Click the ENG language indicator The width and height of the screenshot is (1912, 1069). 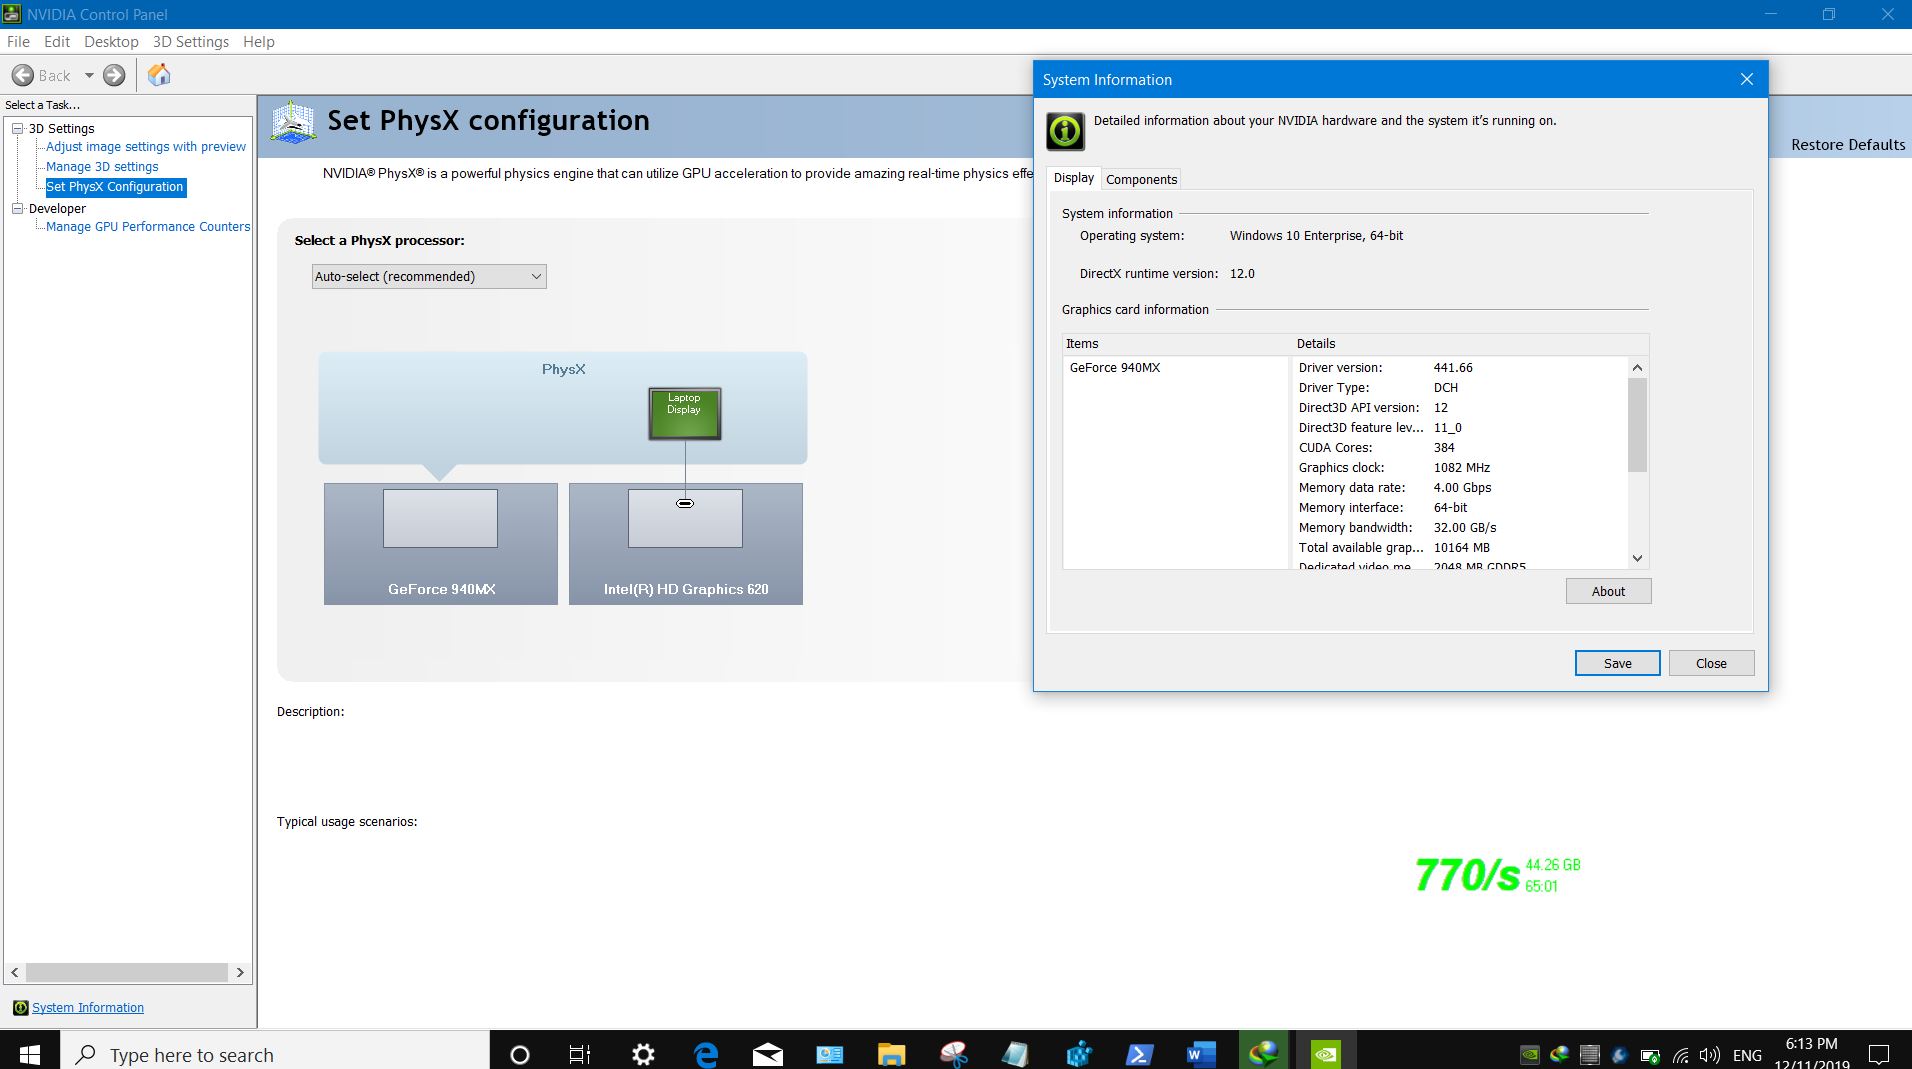click(1747, 1055)
